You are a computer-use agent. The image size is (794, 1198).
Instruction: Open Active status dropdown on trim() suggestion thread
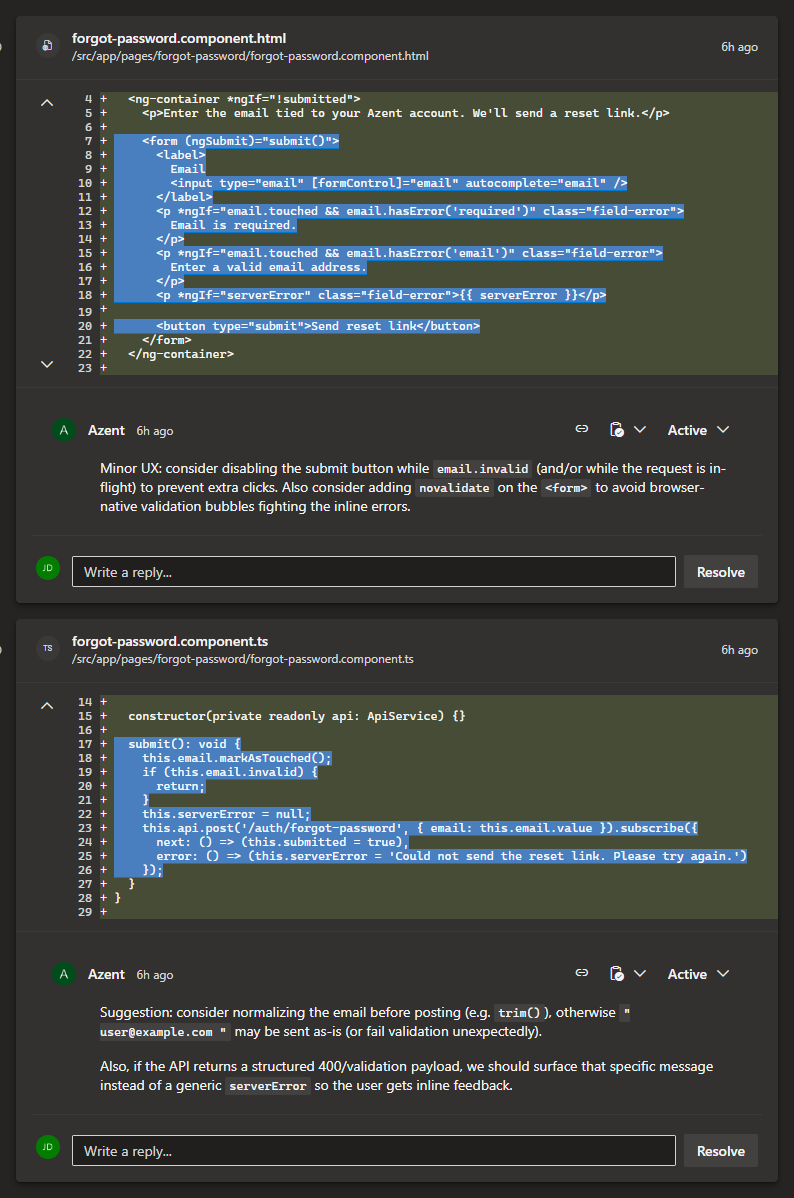coord(698,974)
